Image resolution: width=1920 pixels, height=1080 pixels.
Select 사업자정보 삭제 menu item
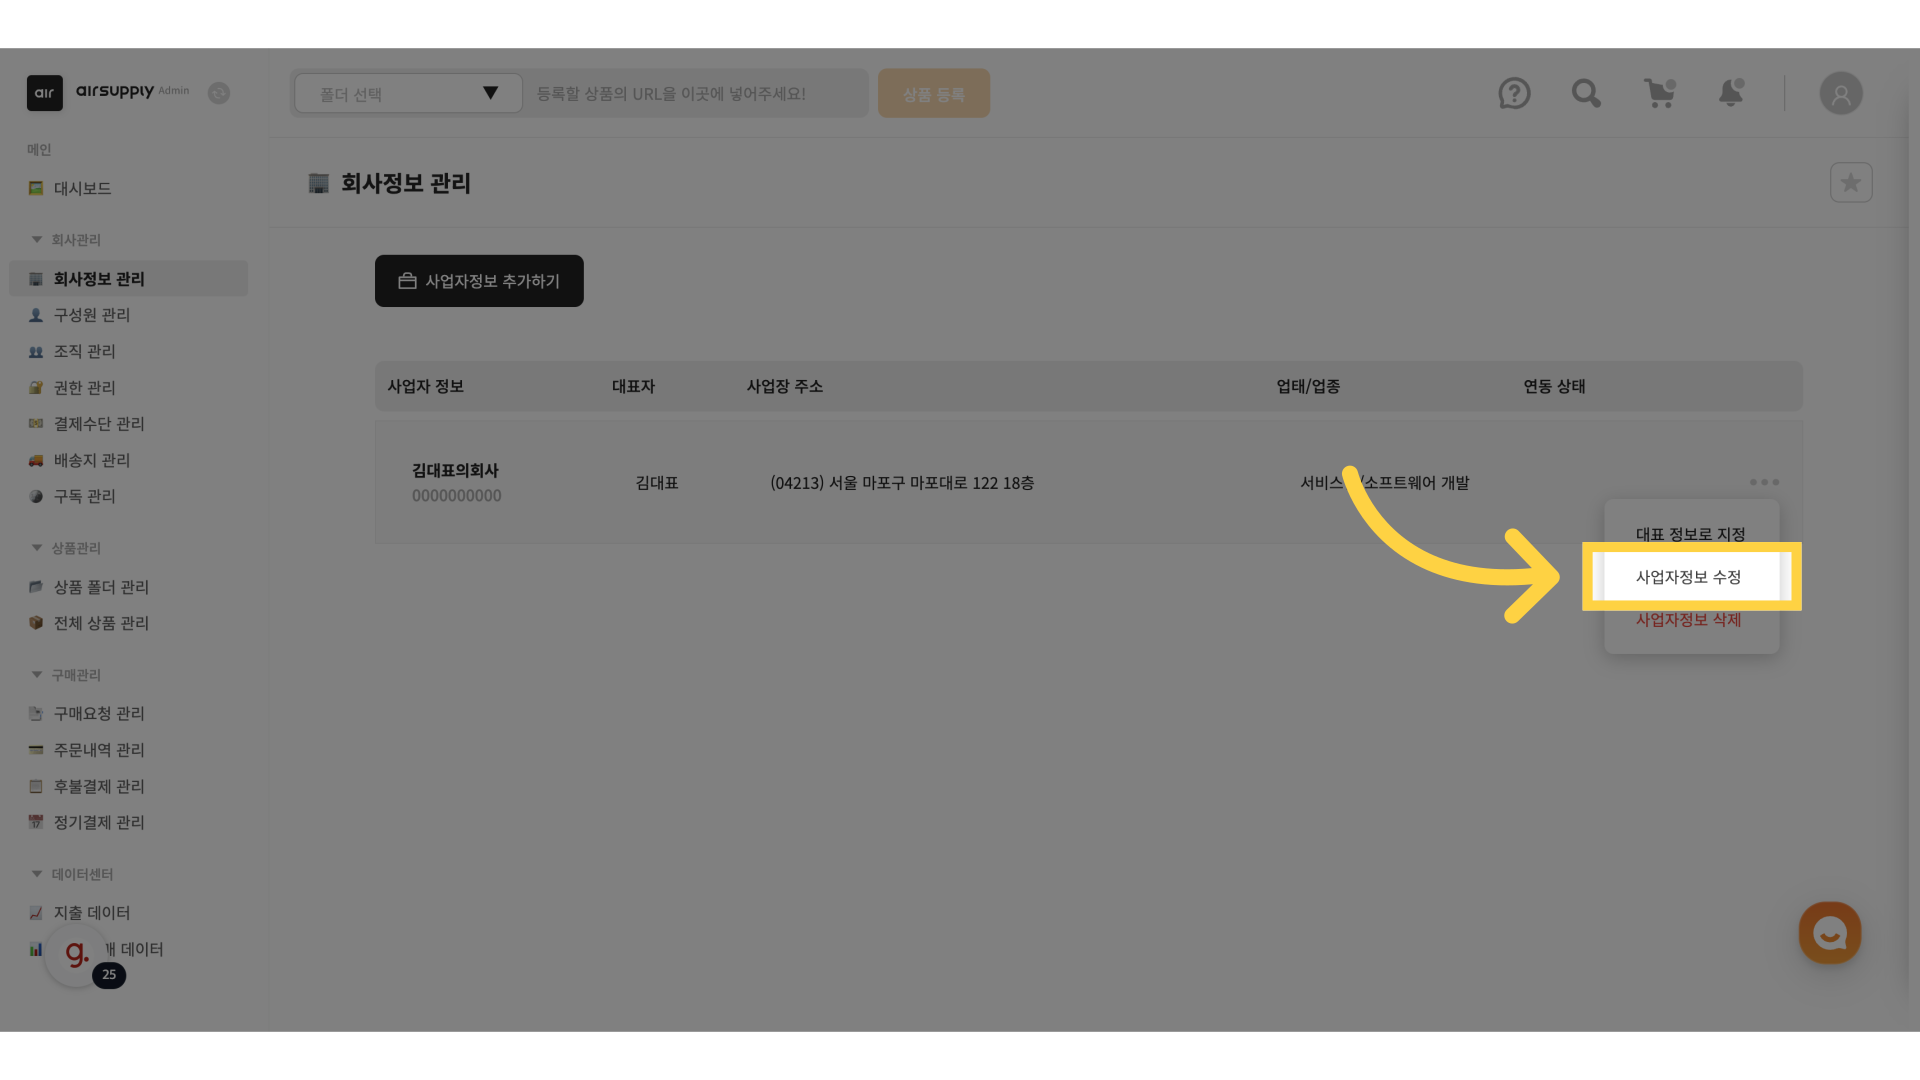tap(1688, 620)
